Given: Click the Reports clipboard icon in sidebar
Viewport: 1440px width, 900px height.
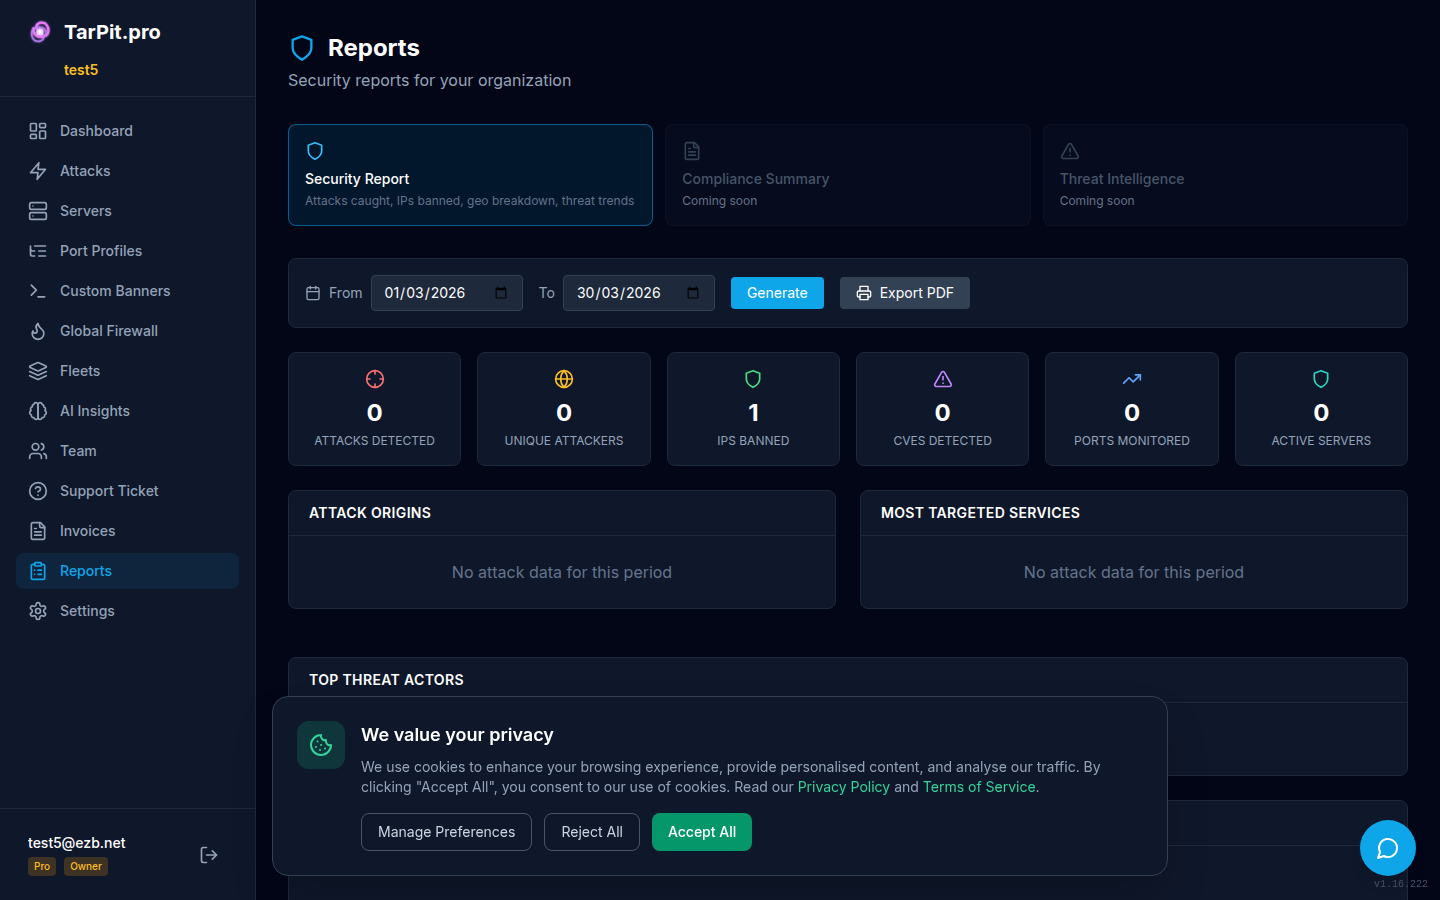Looking at the screenshot, I should coord(38,571).
